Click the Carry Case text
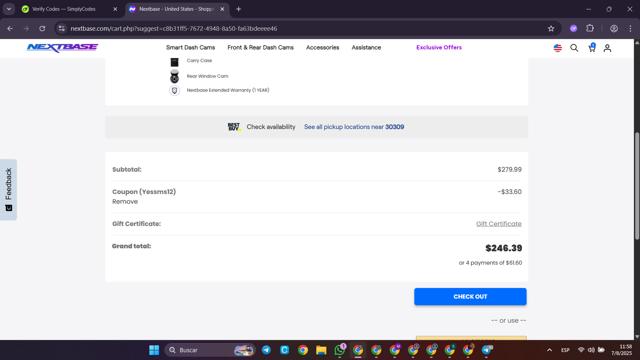This screenshot has height=360, width=640. pos(199,60)
